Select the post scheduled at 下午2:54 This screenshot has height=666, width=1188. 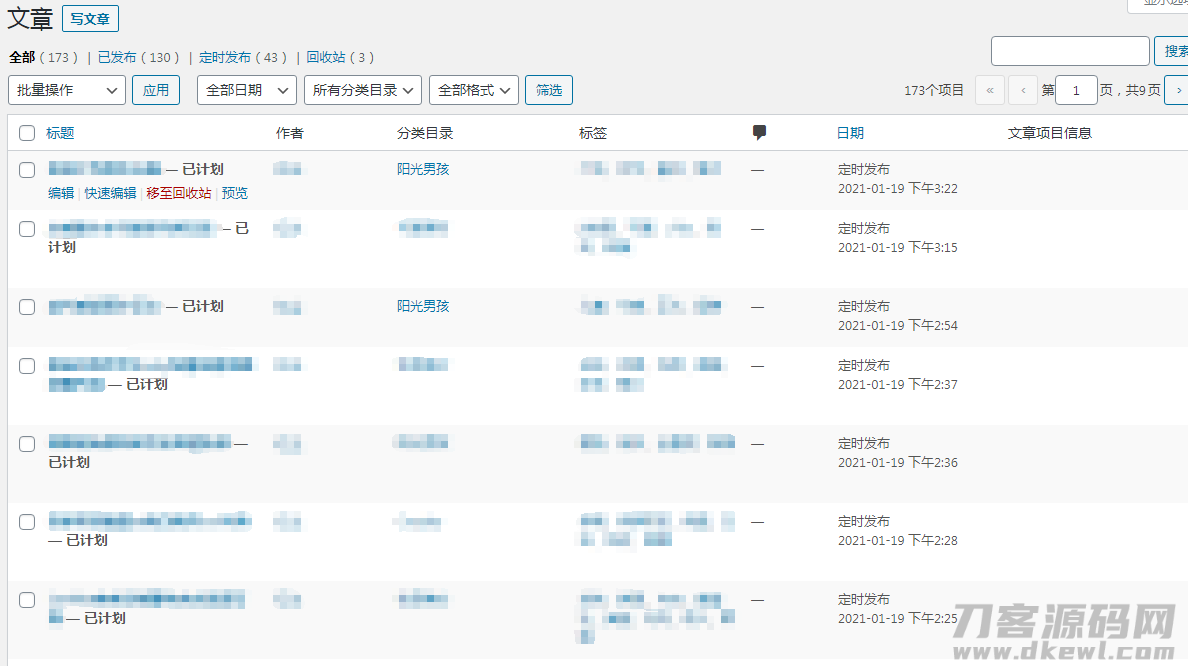(27, 307)
